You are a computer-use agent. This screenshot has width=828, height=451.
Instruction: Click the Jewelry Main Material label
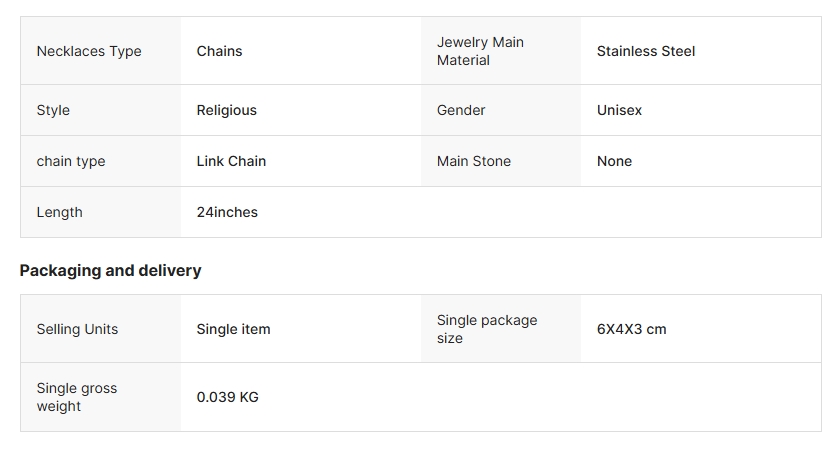pos(480,51)
